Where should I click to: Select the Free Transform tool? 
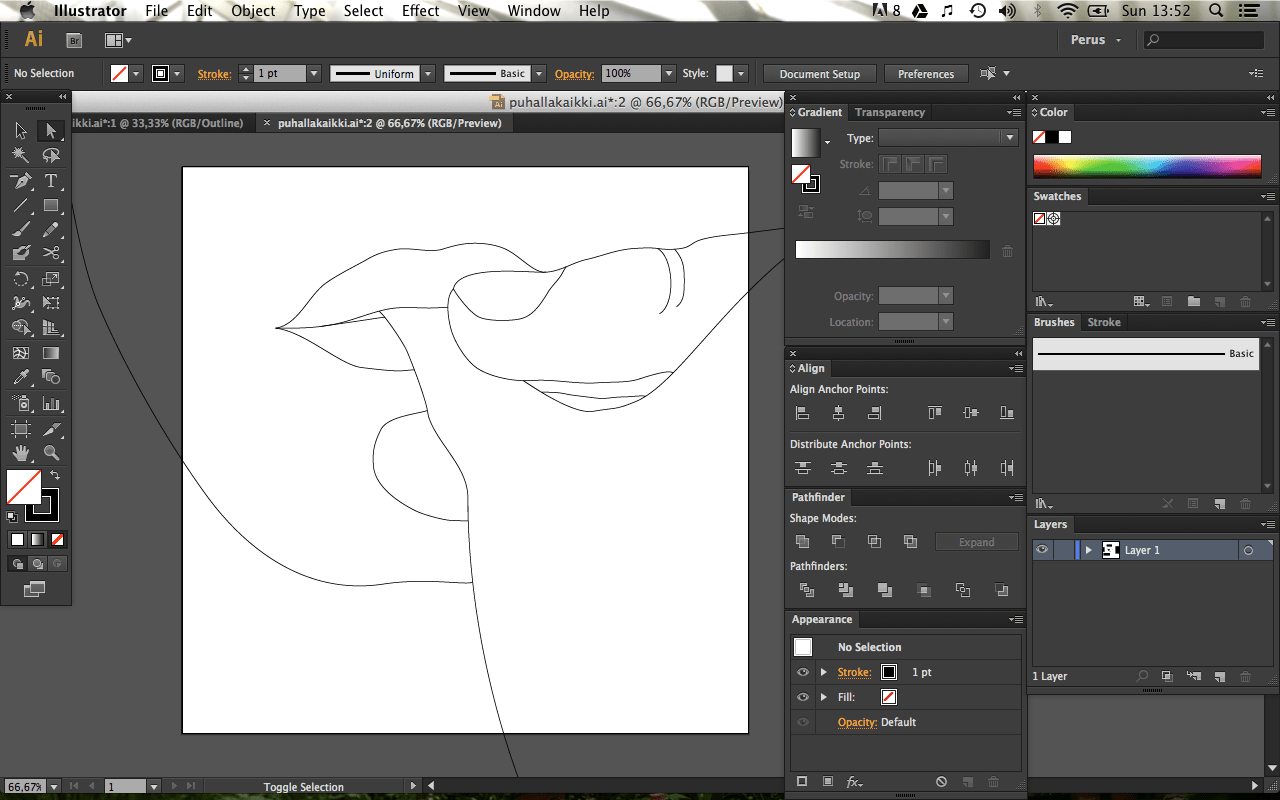click(x=51, y=303)
